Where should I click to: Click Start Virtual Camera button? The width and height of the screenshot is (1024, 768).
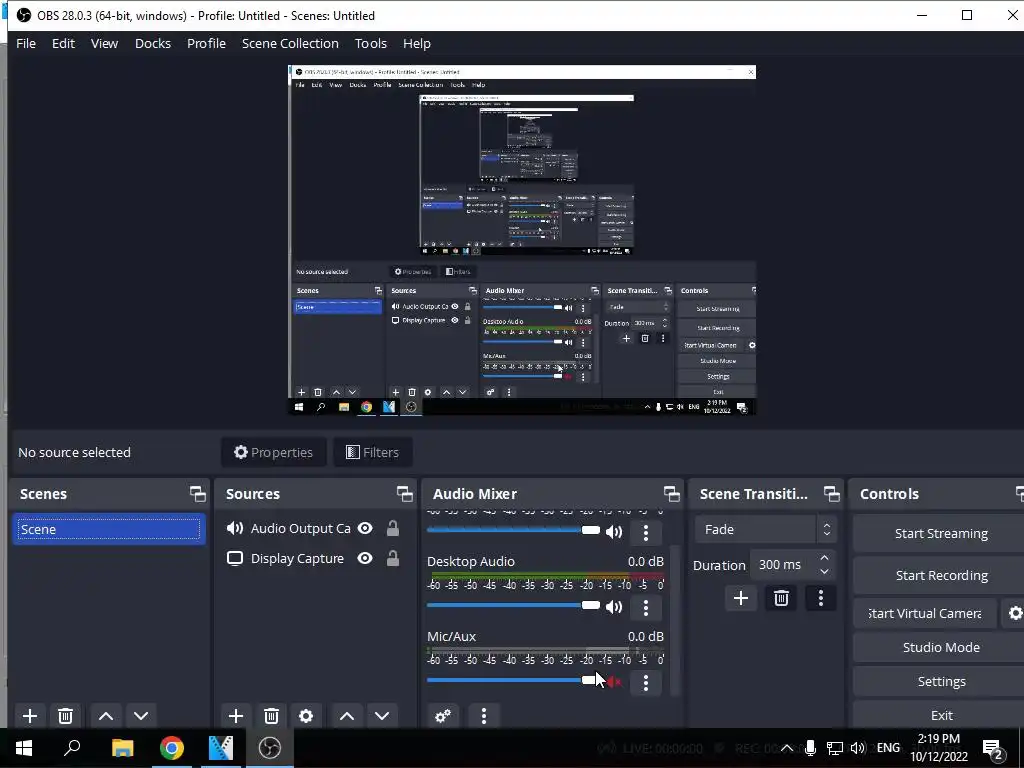tap(925, 613)
